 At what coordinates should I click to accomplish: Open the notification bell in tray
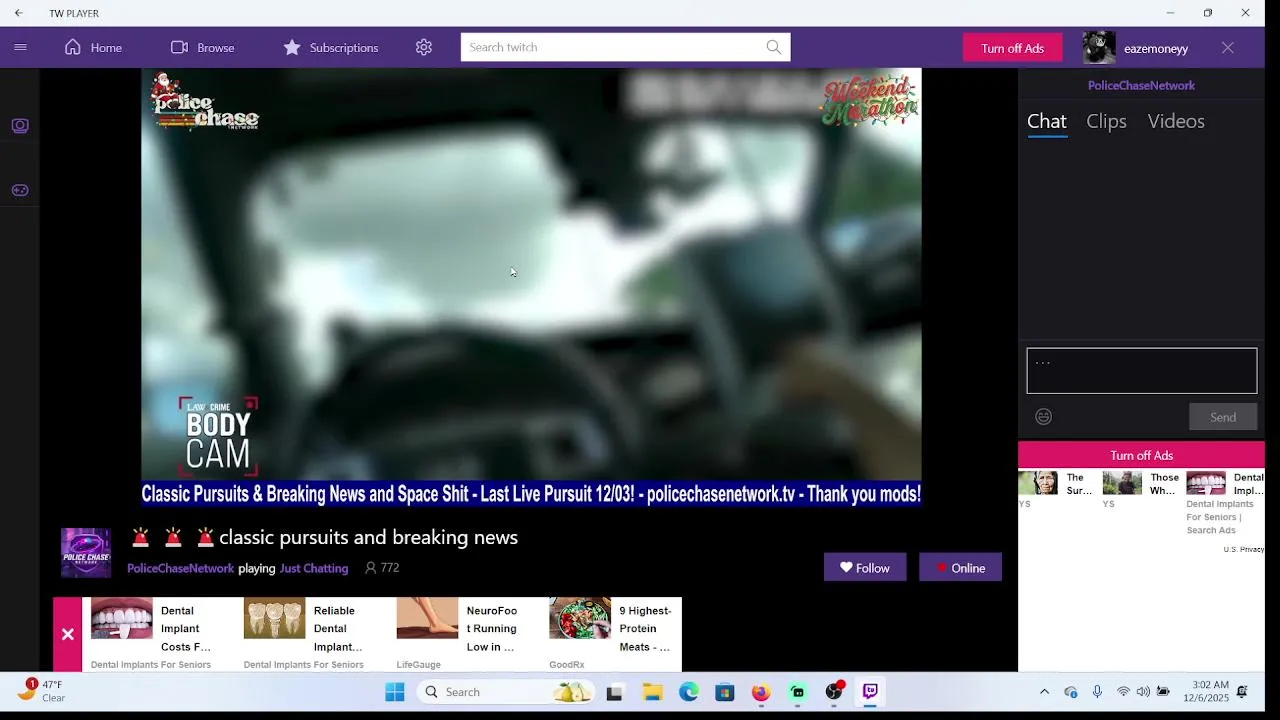[1242, 692]
